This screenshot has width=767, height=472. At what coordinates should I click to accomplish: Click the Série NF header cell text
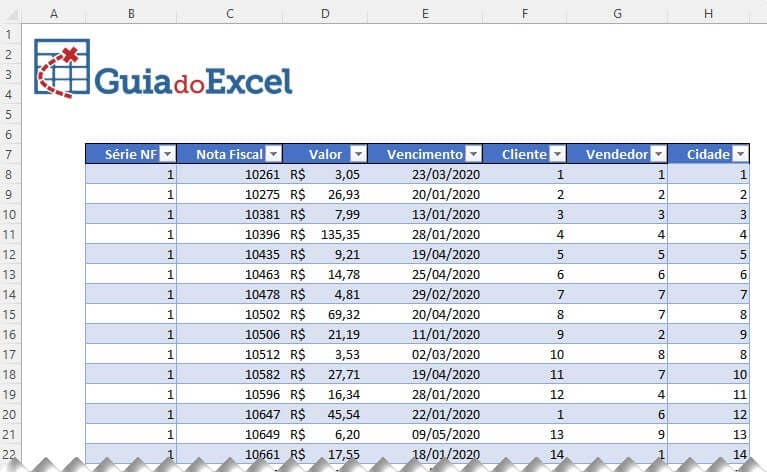click(131, 155)
